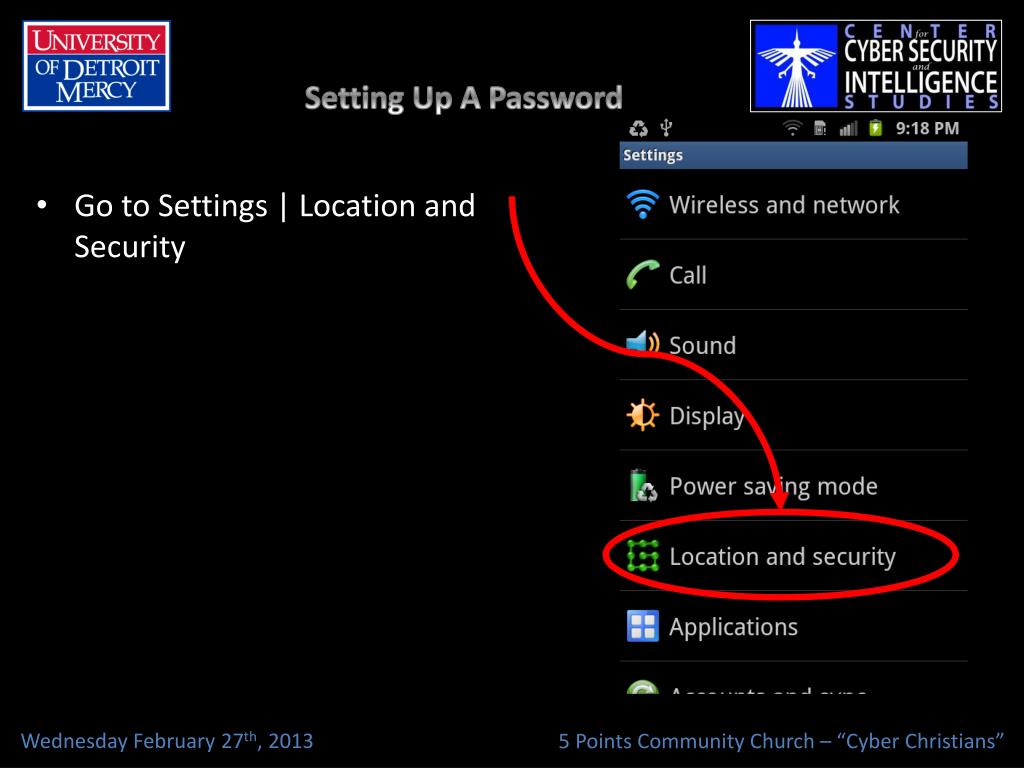This screenshot has height=768, width=1024.
Task: Click the battery indicator in status bar
Action: tap(876, 128)
